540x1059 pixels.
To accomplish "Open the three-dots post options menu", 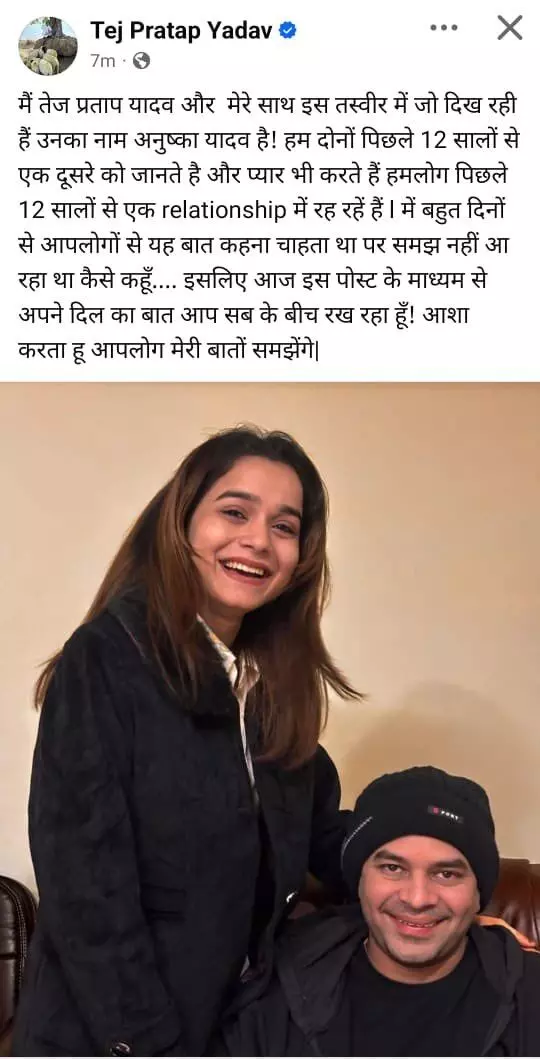I will [444, 29].
